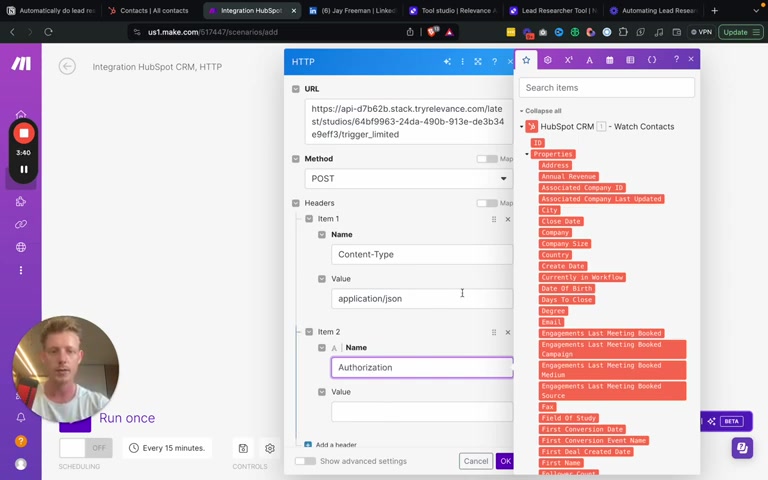Edit the application/json value field
The image size is (768, 480).
coord(422,299)
